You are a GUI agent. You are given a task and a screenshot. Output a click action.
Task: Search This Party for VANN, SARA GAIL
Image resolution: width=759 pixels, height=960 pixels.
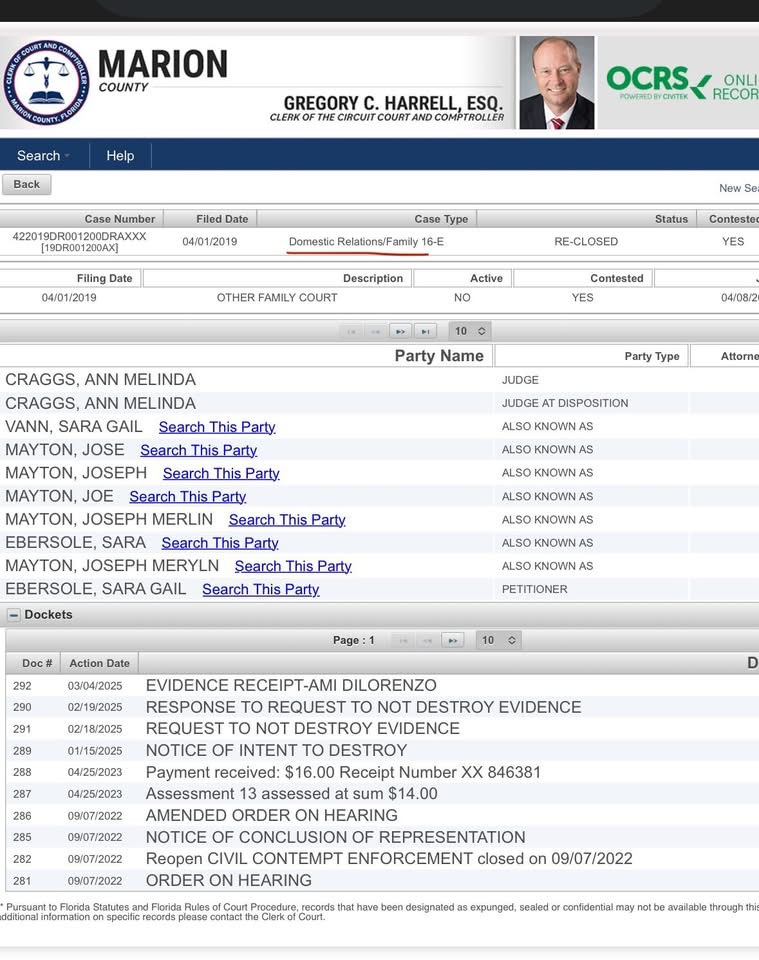point(217,427)
